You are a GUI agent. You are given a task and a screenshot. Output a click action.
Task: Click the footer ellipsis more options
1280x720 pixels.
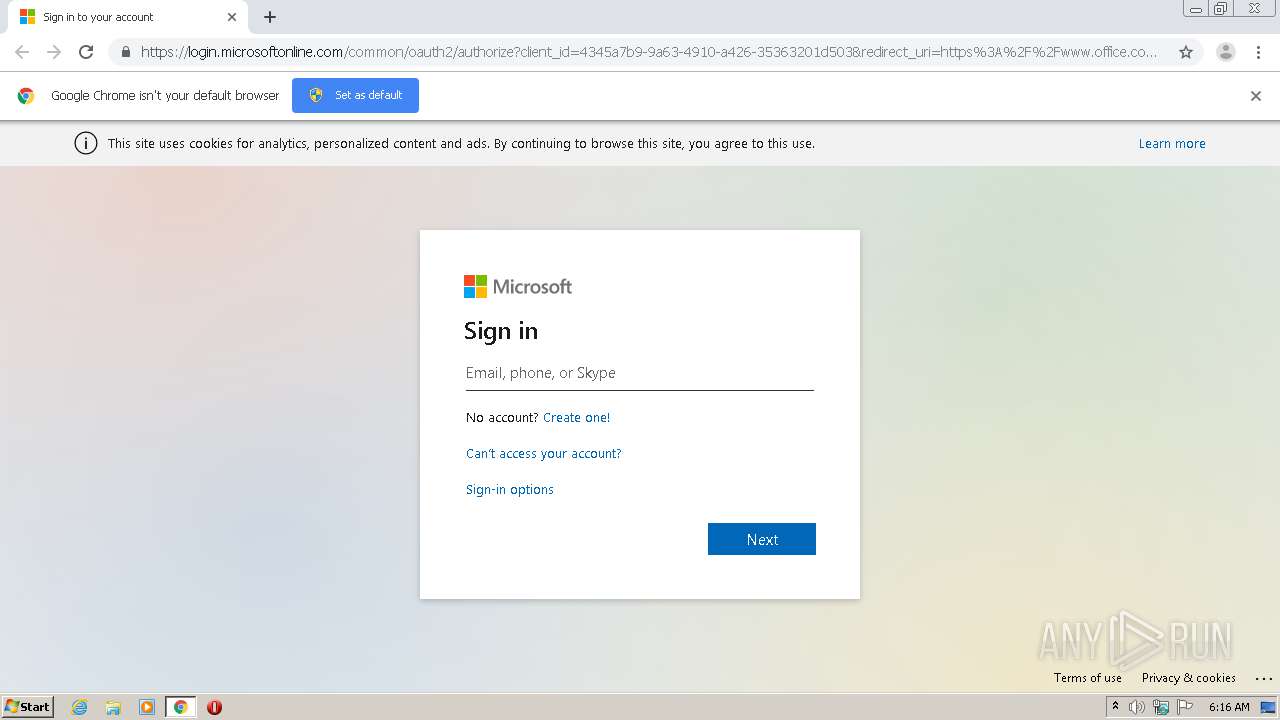pos(1263,678)
